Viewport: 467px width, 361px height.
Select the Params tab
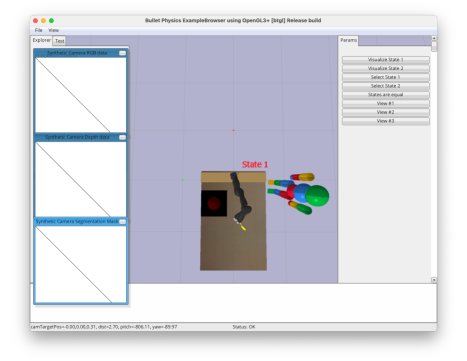348,40
